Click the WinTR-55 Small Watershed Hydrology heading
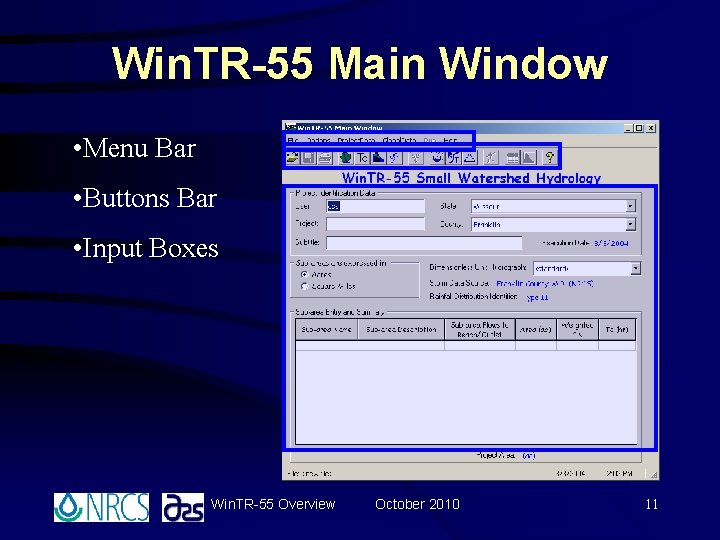 click(x=471, y=178)
